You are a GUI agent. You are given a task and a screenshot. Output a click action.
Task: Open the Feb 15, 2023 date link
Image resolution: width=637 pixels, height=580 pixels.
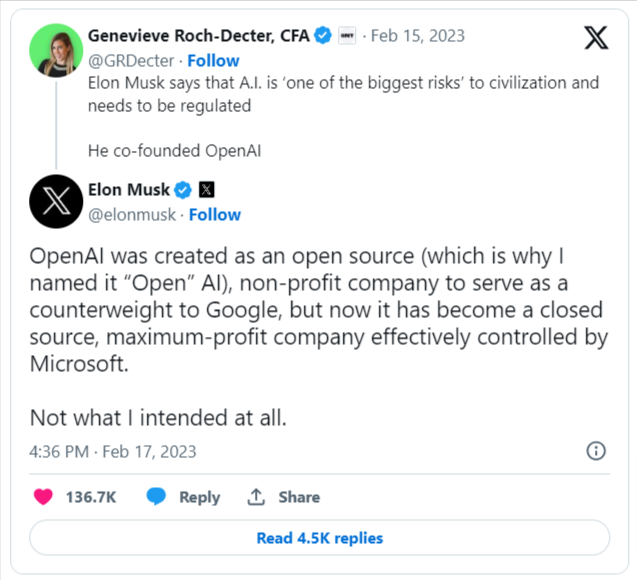tap(418, 36)
